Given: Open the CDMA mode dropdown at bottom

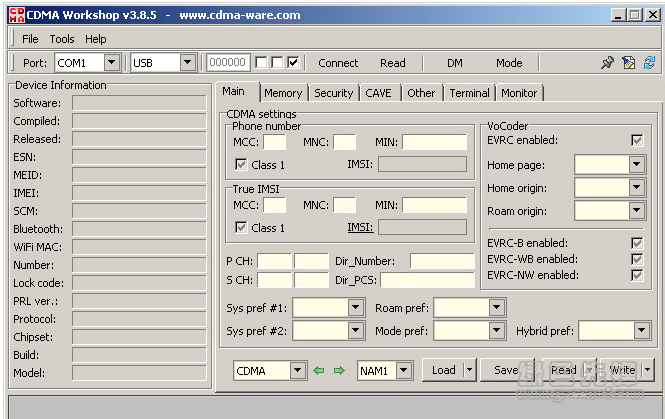Looking at the screenshot, I should [298, 371].
